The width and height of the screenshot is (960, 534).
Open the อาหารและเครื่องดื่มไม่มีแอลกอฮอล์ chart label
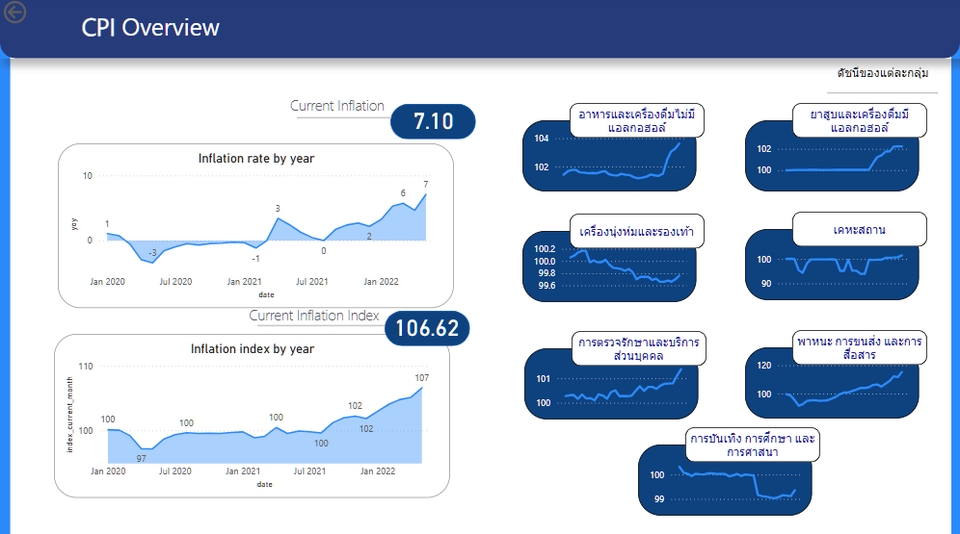coord(637,121)
